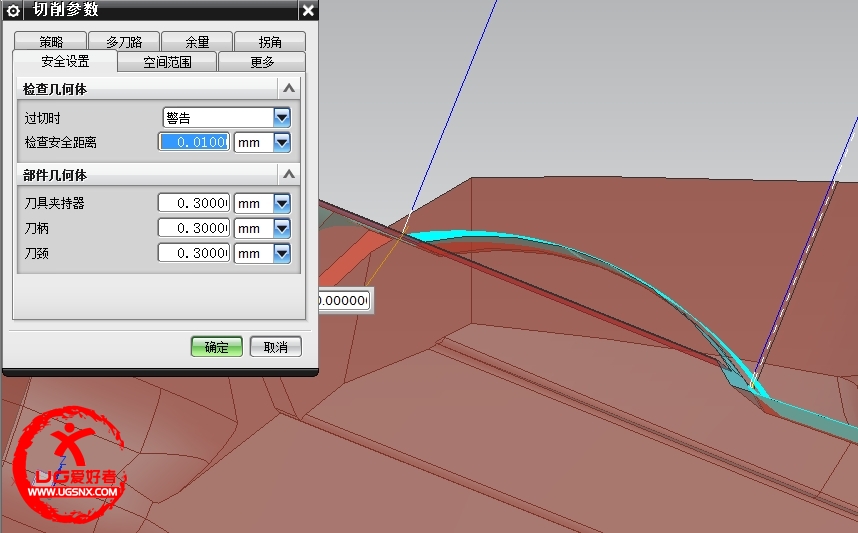Screen dimensions: 858x533
Task: Collapse the 部件几何体 section
Action: pyautogui.click(x=289, y=175)
